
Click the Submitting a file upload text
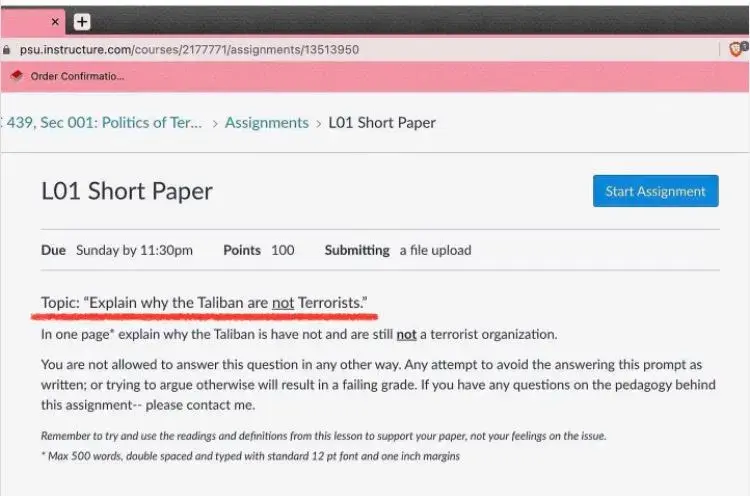click(x=397, y=250)
